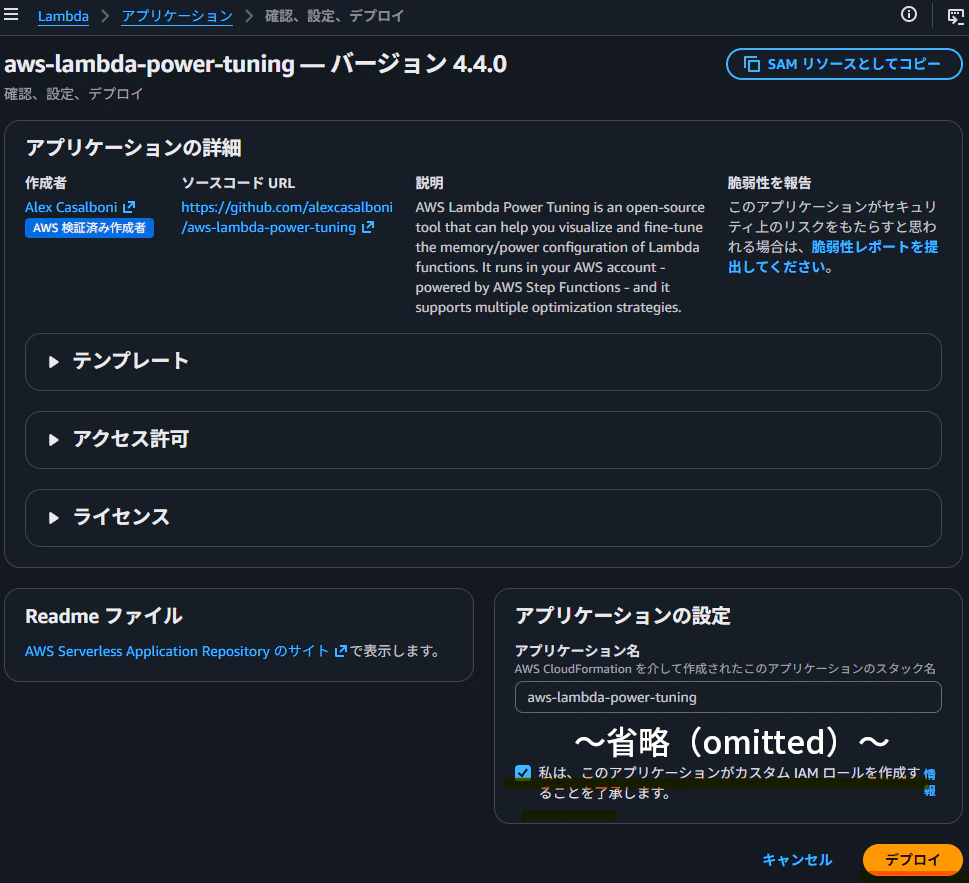The height and width of the screenshot is (883, 969).
Task: Expand the アクセス許可 section
Action: (483, 439)
